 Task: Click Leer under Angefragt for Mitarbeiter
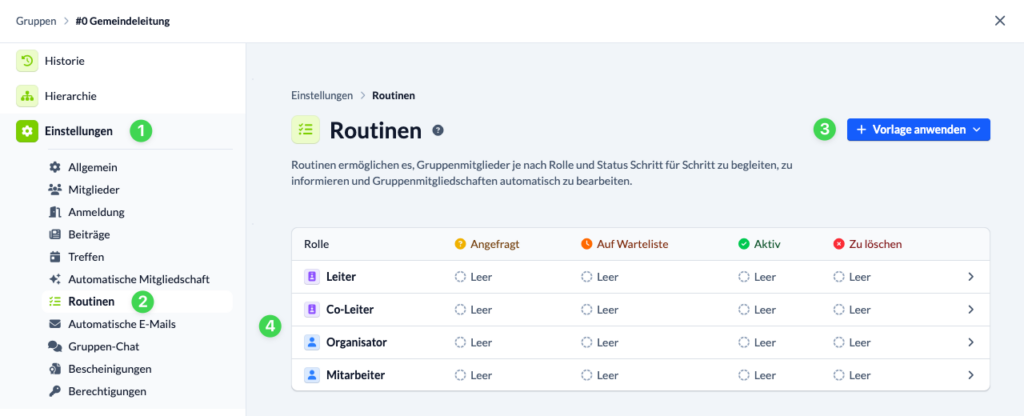click(473, 375)
